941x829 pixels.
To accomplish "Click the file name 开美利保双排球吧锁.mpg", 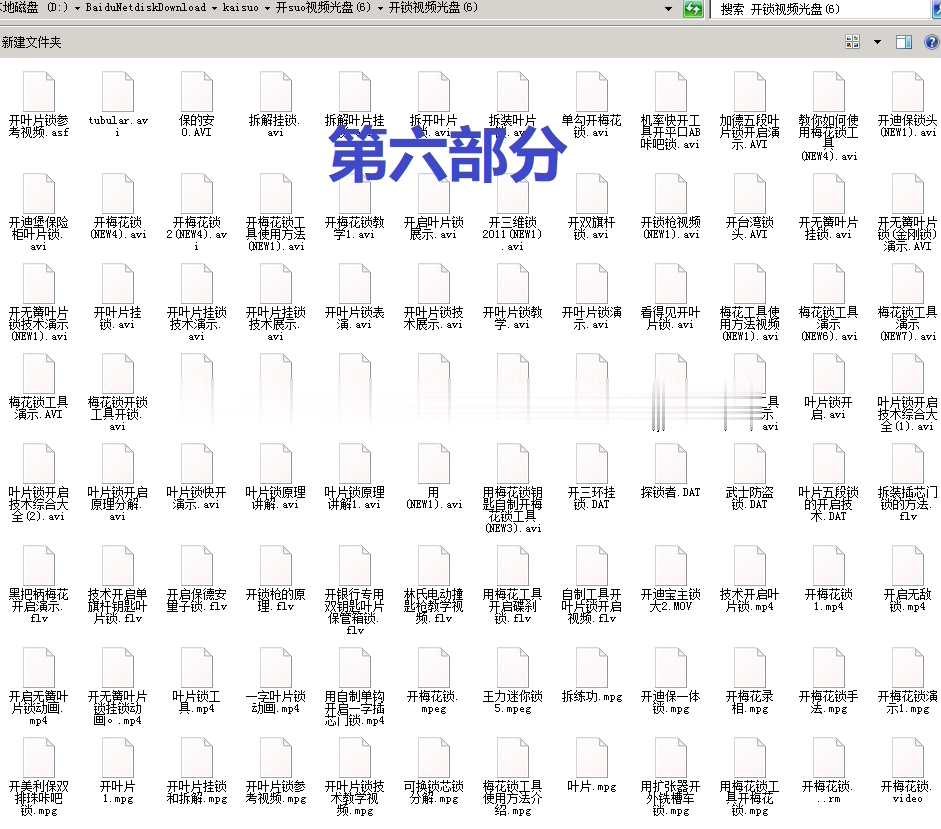I will point(38,798).
